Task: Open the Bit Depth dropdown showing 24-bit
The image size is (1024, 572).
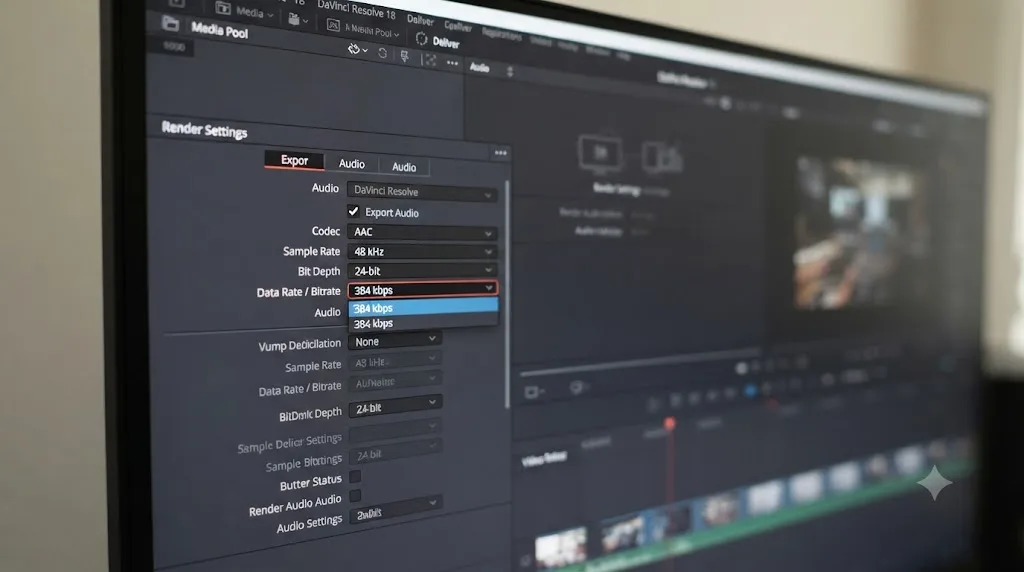Action: pyautogui.click(x=422, y=270)
